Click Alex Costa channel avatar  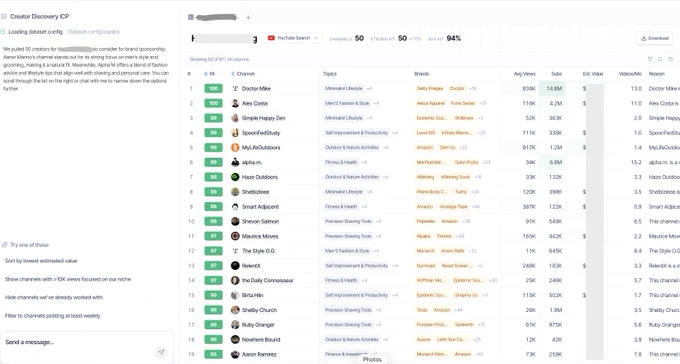(x=235, y=103)
